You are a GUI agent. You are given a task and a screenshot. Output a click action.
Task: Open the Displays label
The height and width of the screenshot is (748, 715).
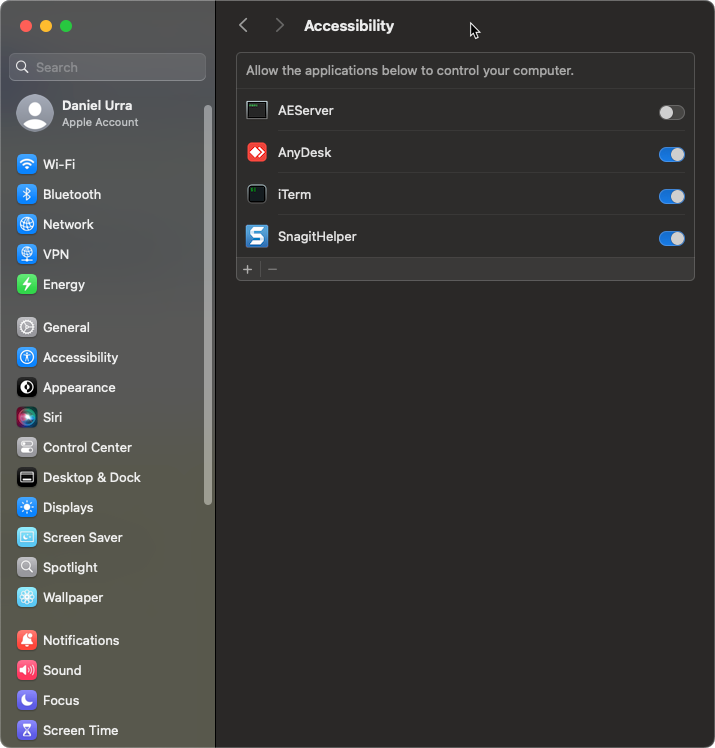(68, 508)
